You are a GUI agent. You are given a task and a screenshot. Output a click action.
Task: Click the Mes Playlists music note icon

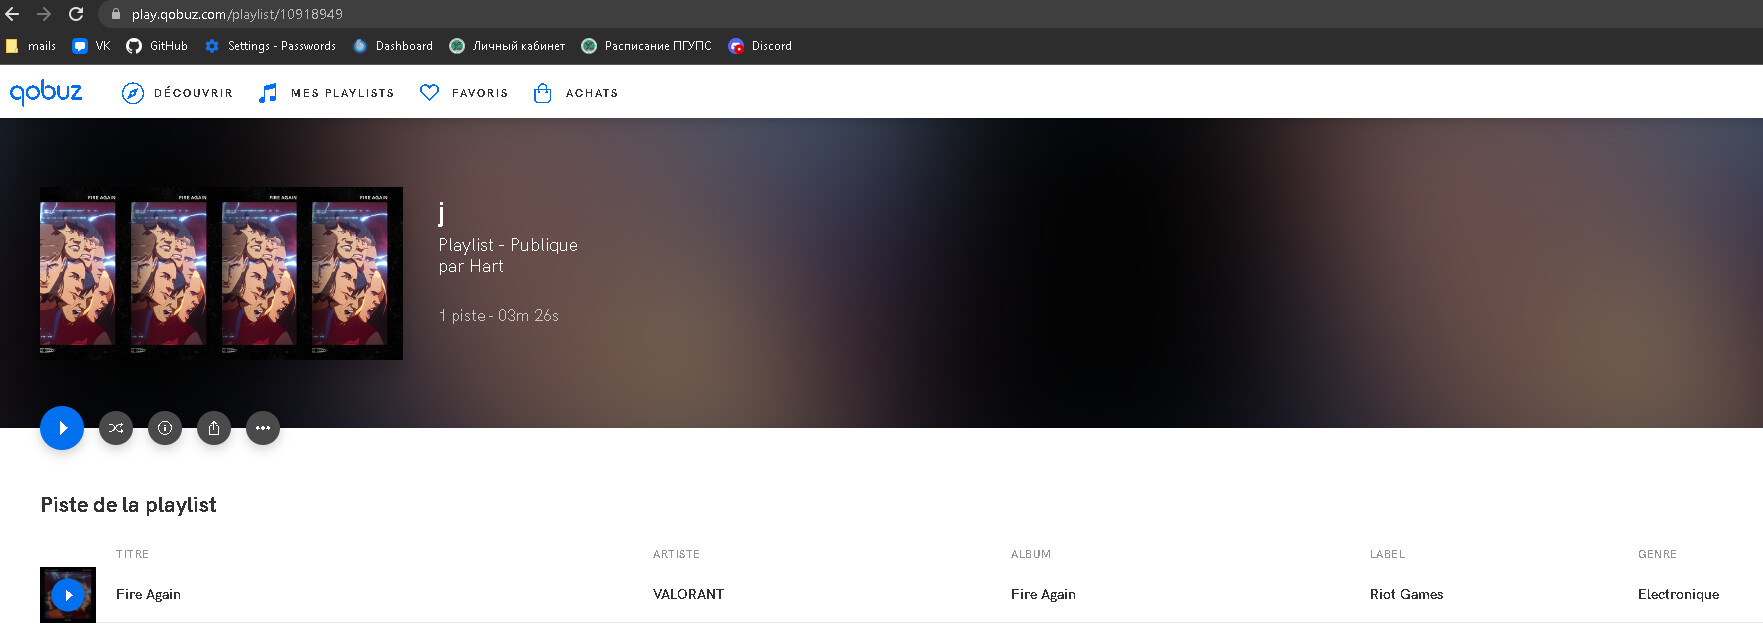(x=268, y=93)
